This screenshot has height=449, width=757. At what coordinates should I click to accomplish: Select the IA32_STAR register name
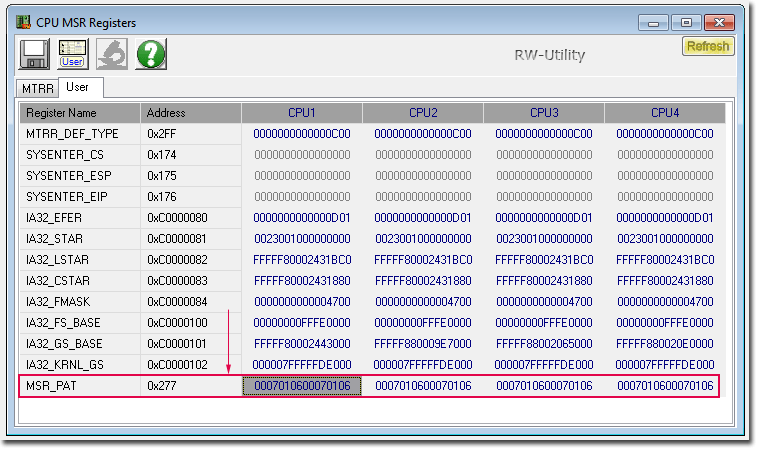tap(54, 239)
